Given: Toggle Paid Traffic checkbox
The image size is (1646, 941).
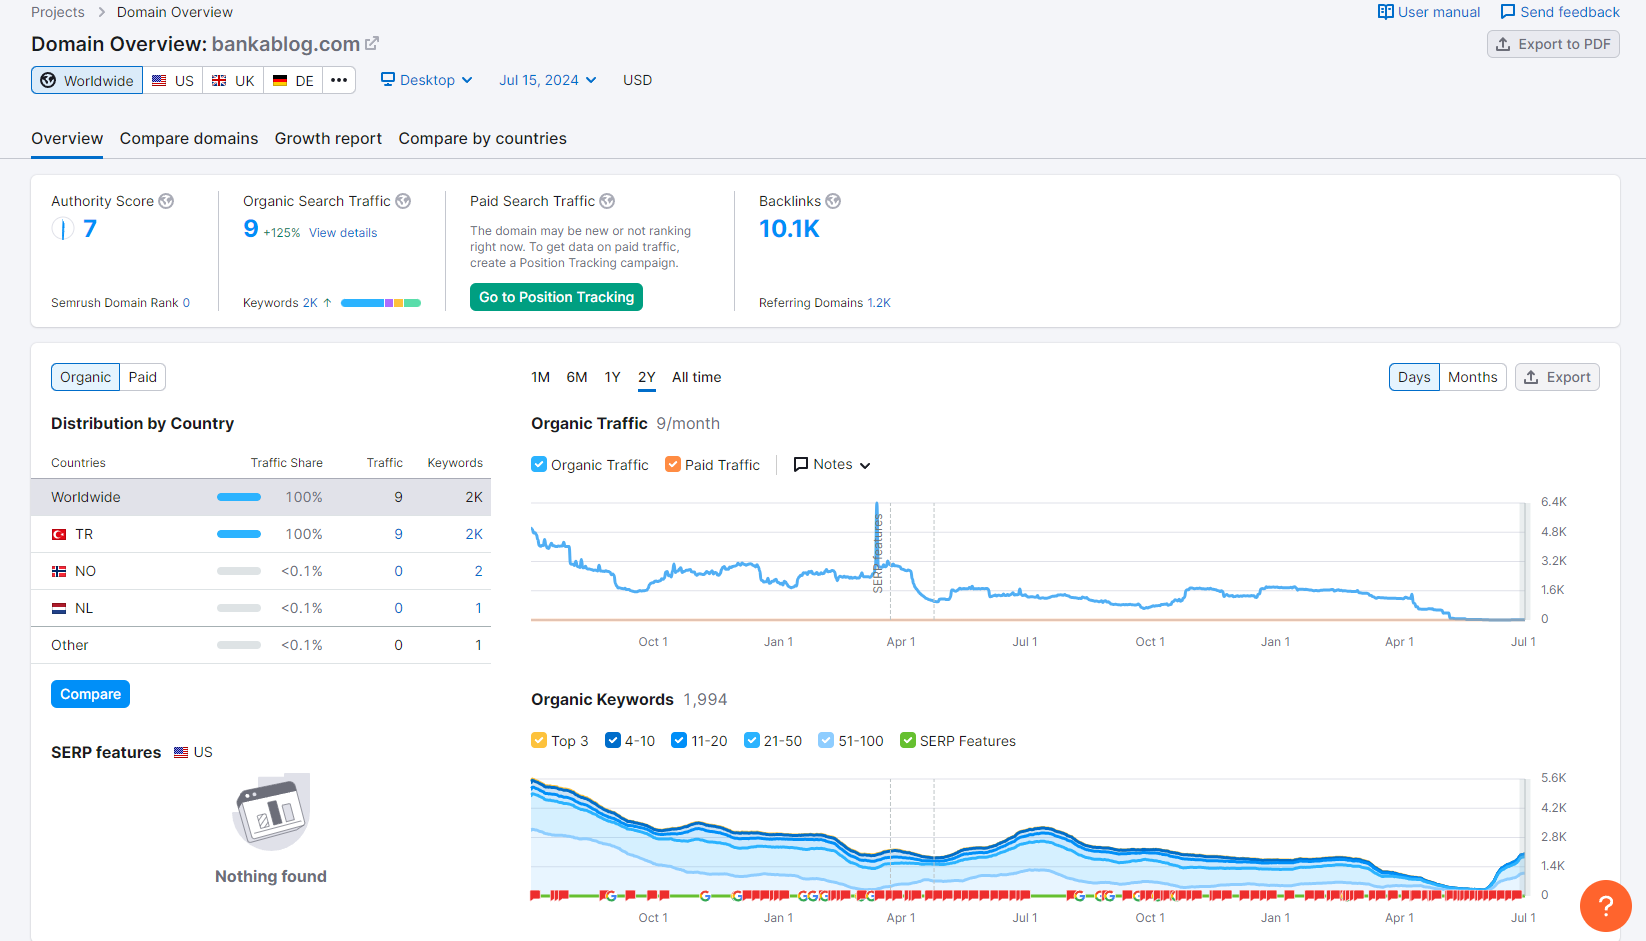Looking at the screenshot, I should point(673,464).
